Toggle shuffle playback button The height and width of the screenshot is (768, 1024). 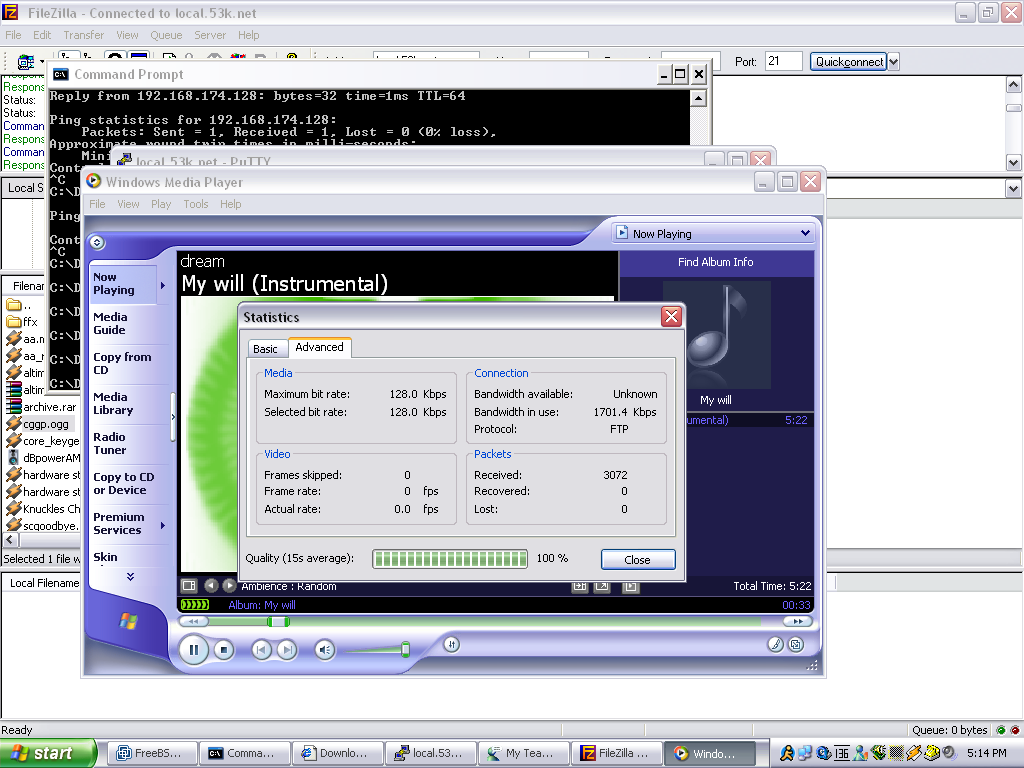tap(451, 645)
